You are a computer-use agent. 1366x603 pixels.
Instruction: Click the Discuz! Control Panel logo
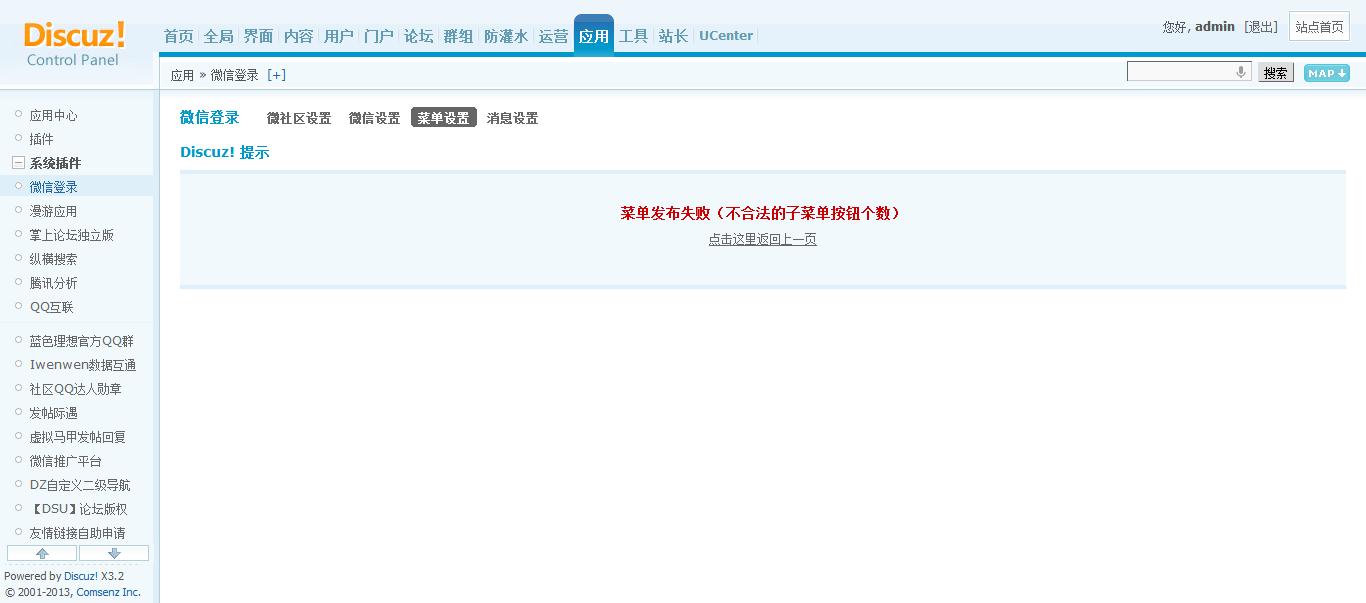coord(75,45)
